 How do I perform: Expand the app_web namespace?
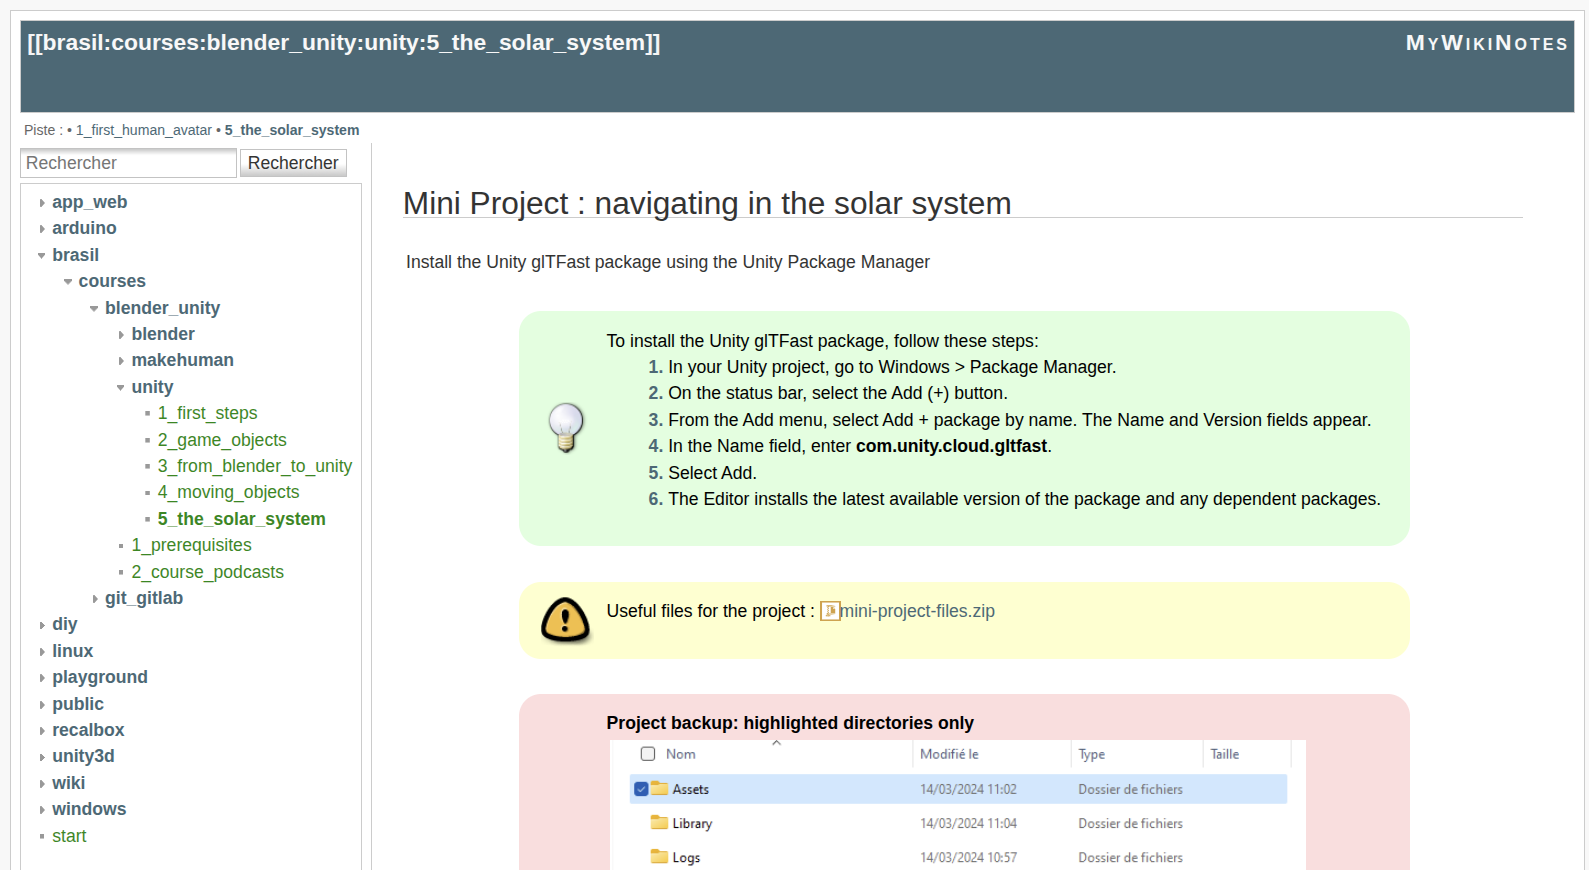pyautogui.click(x=89, y=202)
